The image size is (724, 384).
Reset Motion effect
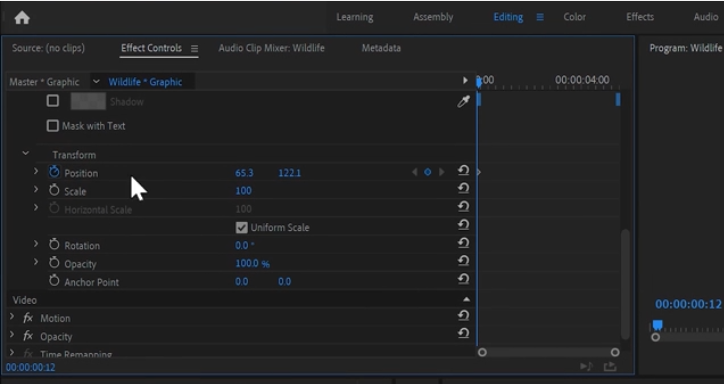tap(463, 316)
